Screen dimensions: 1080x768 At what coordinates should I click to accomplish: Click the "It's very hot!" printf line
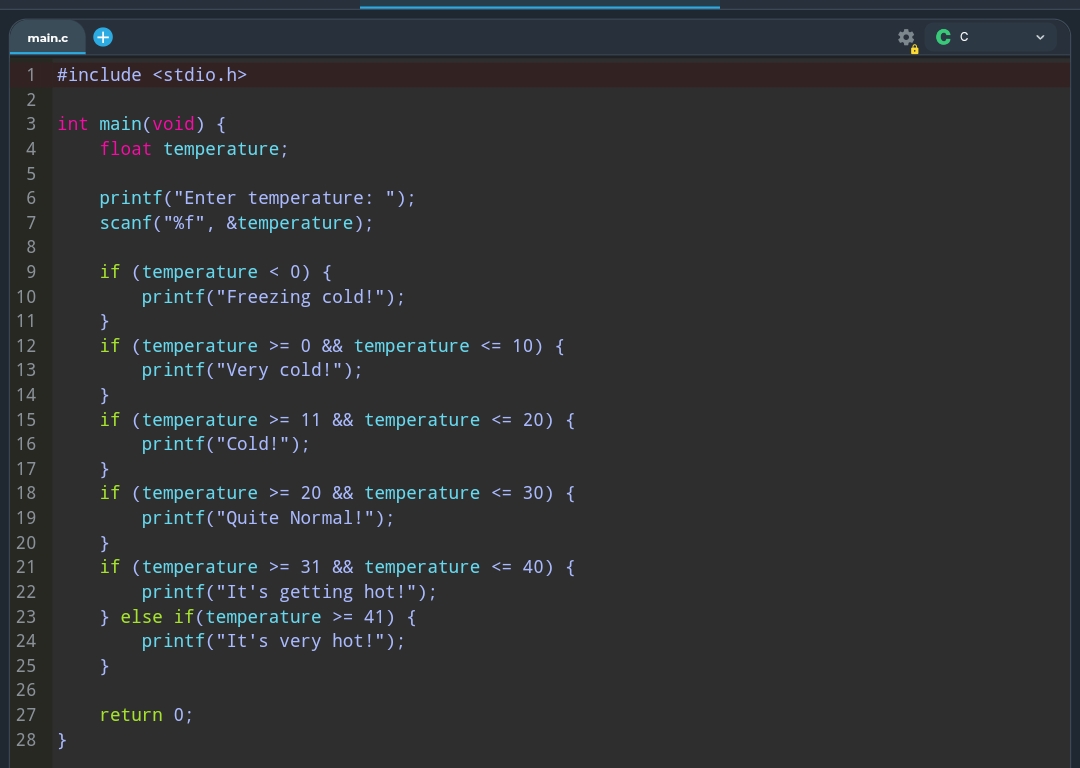272,641
